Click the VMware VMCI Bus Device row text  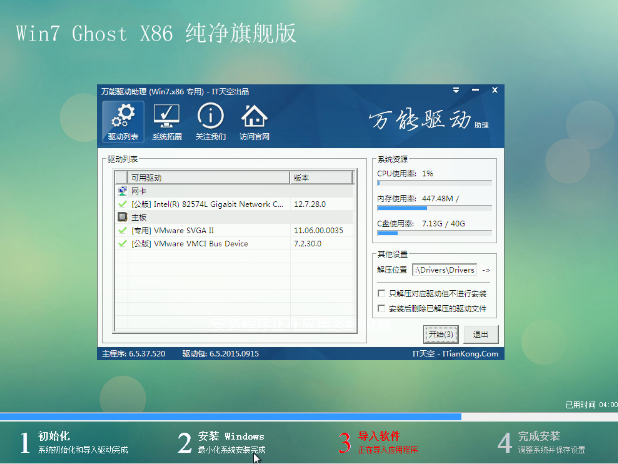(x=190, y=244)
